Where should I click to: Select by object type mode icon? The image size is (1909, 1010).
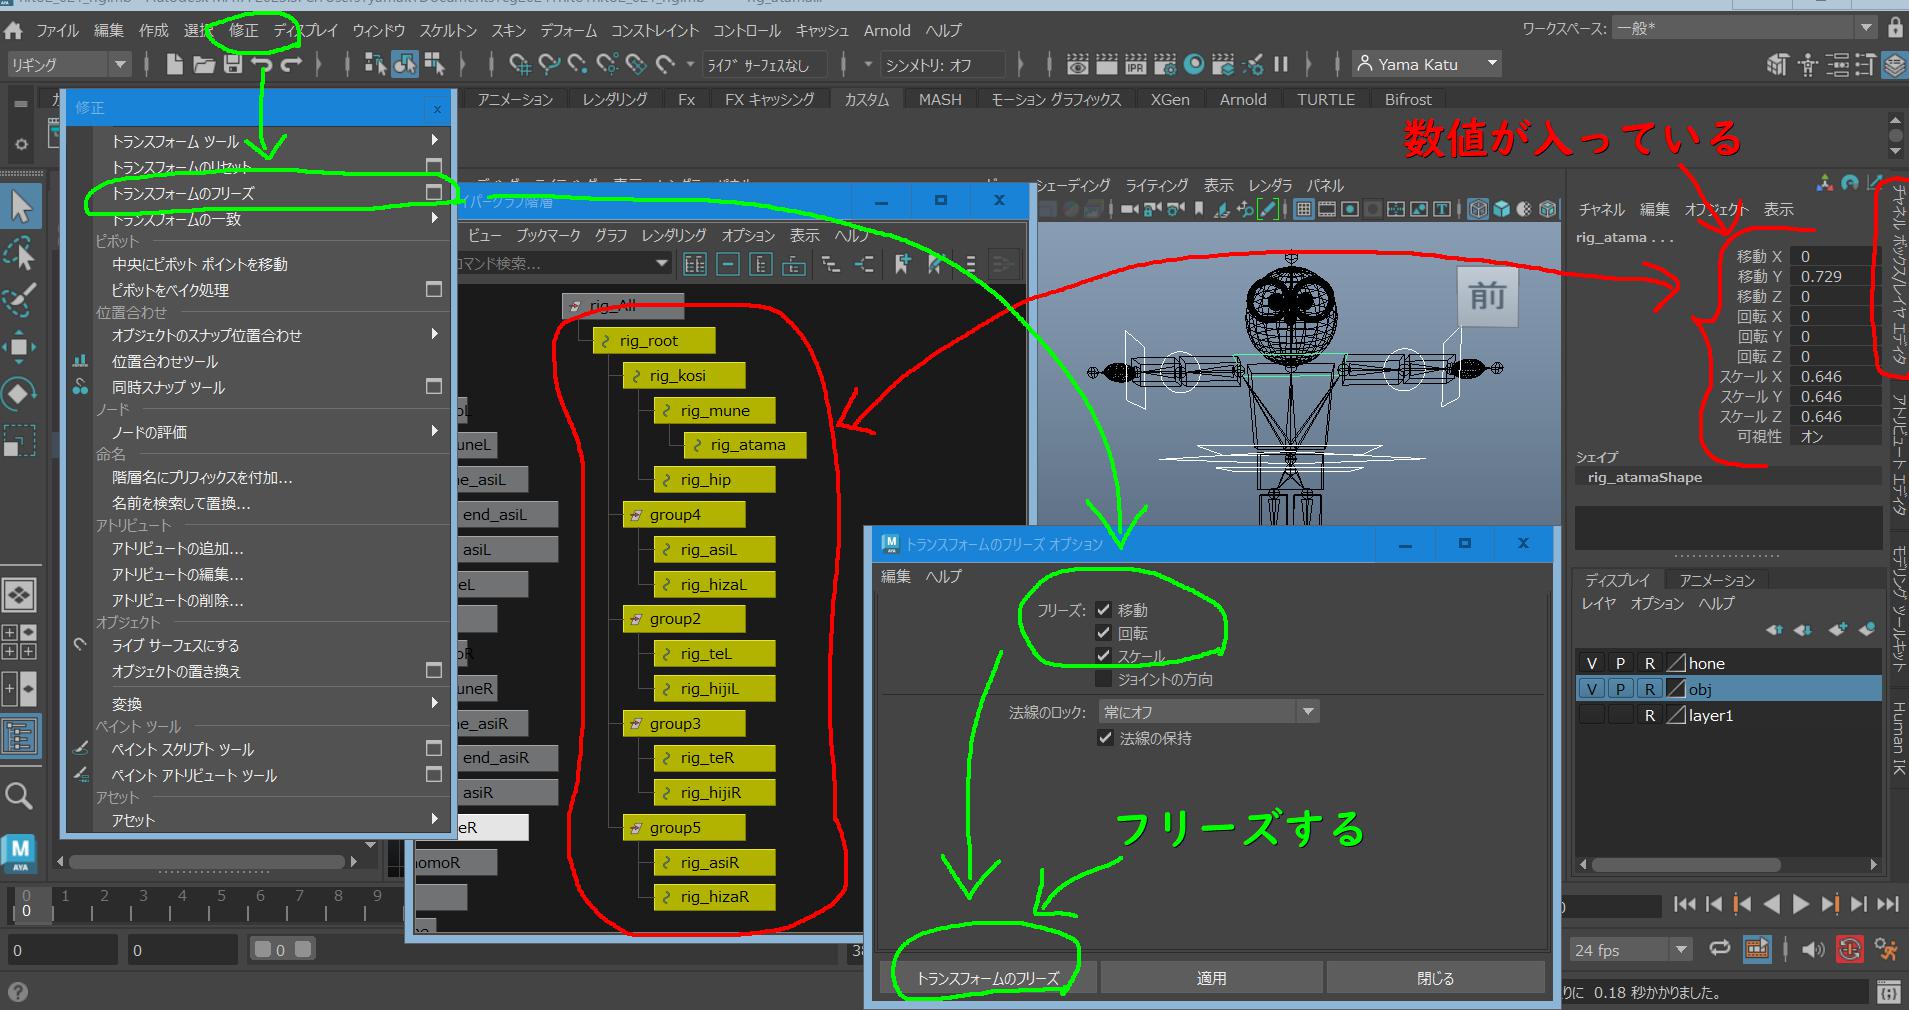coord(405,65)
